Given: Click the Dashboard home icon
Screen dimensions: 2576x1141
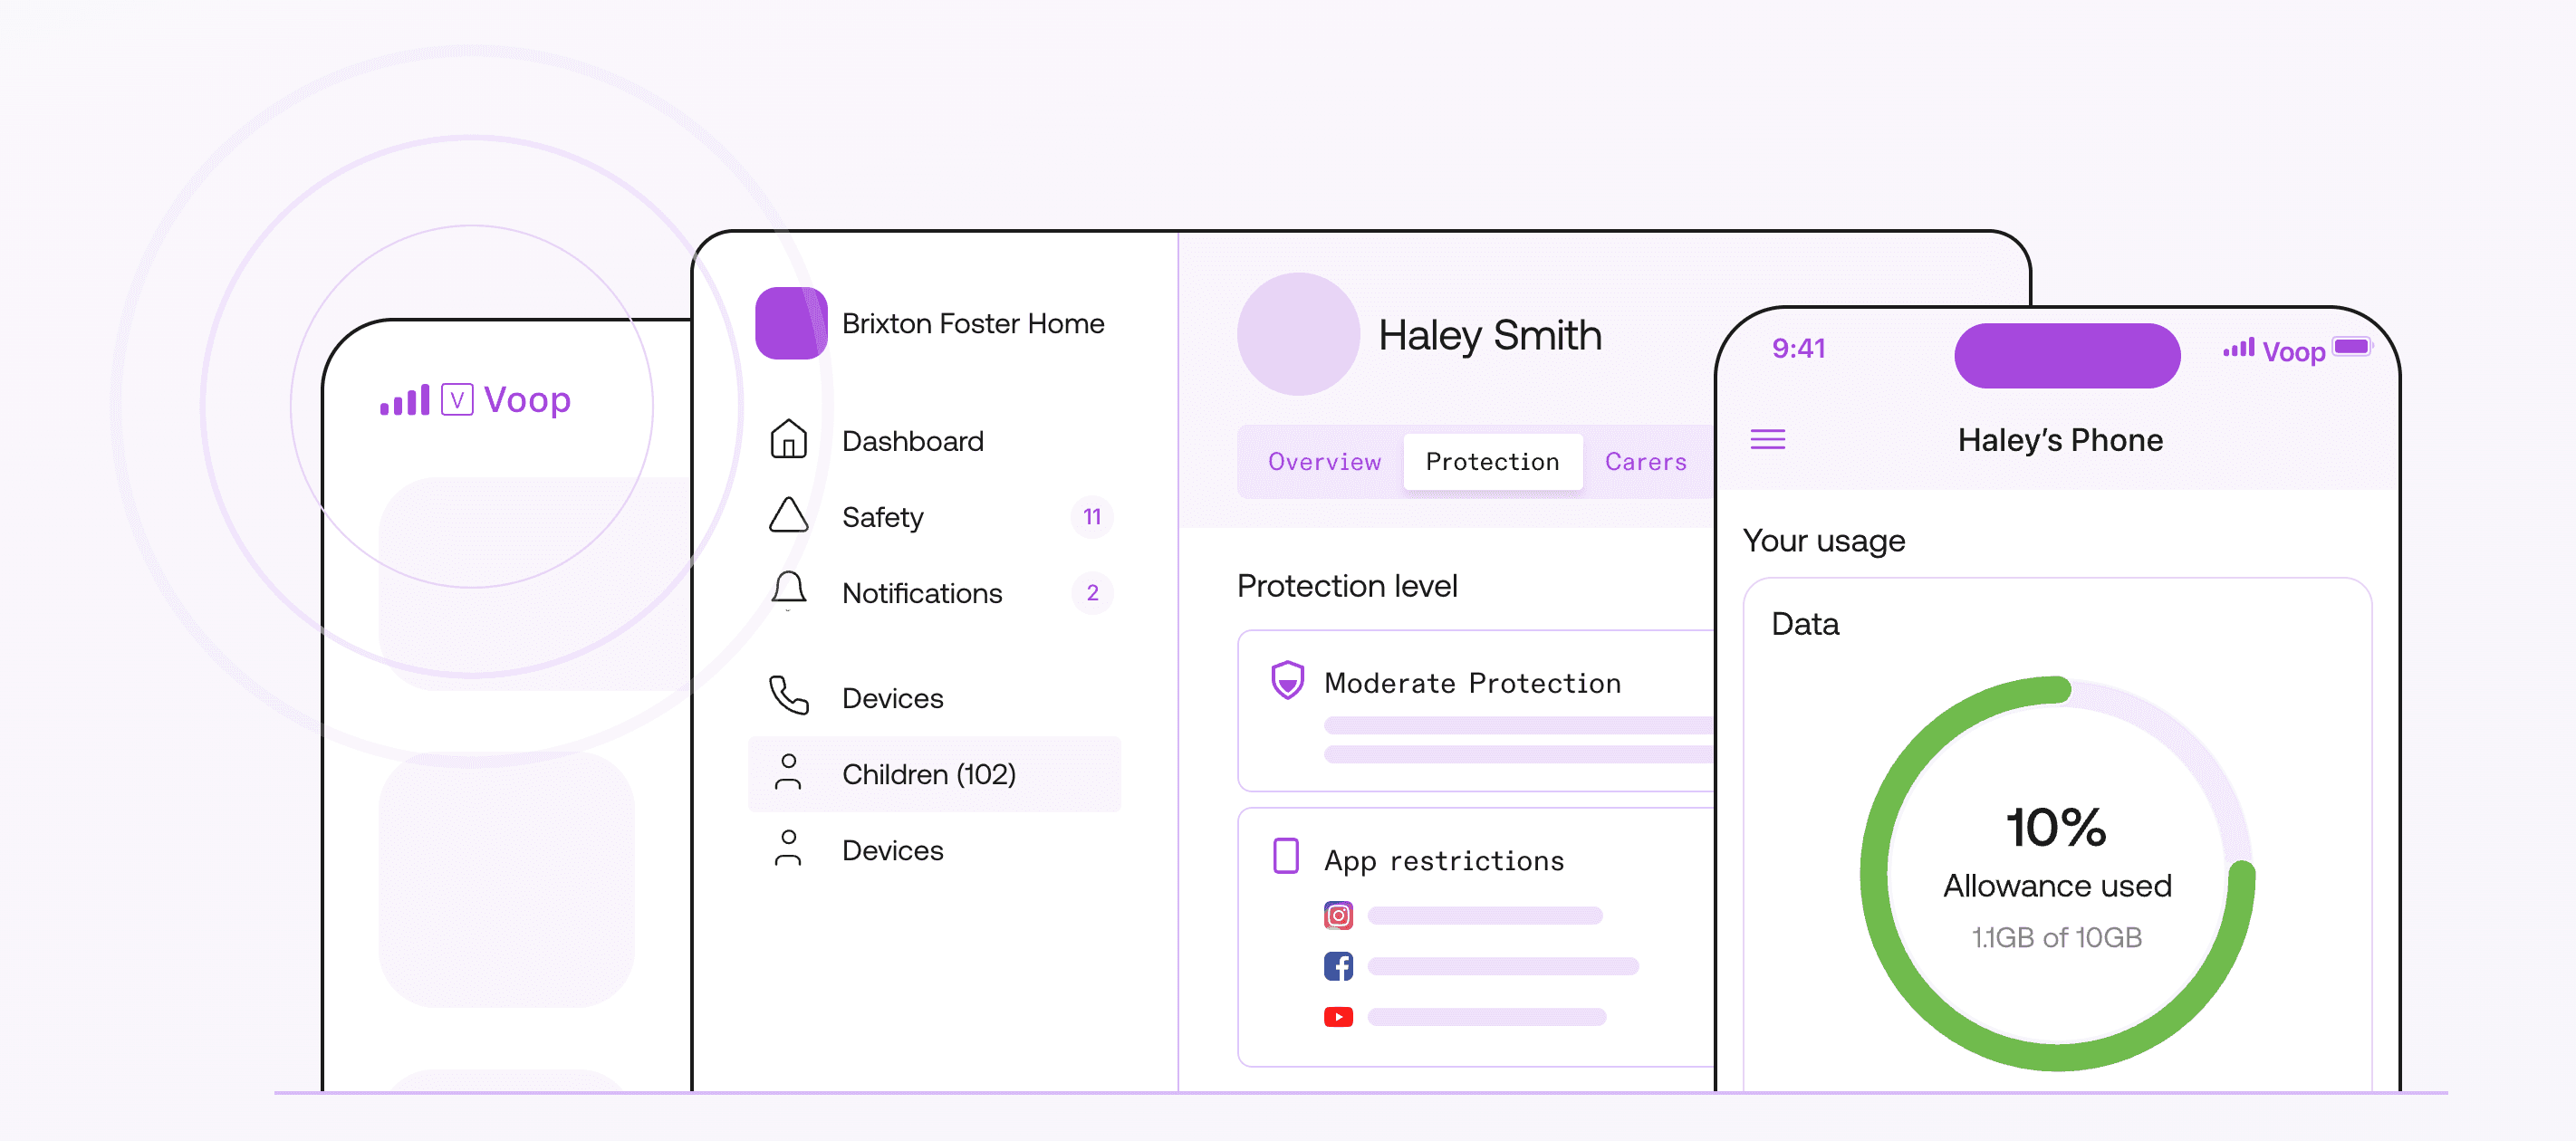Looking at the screenshot, I should [788, 440].
